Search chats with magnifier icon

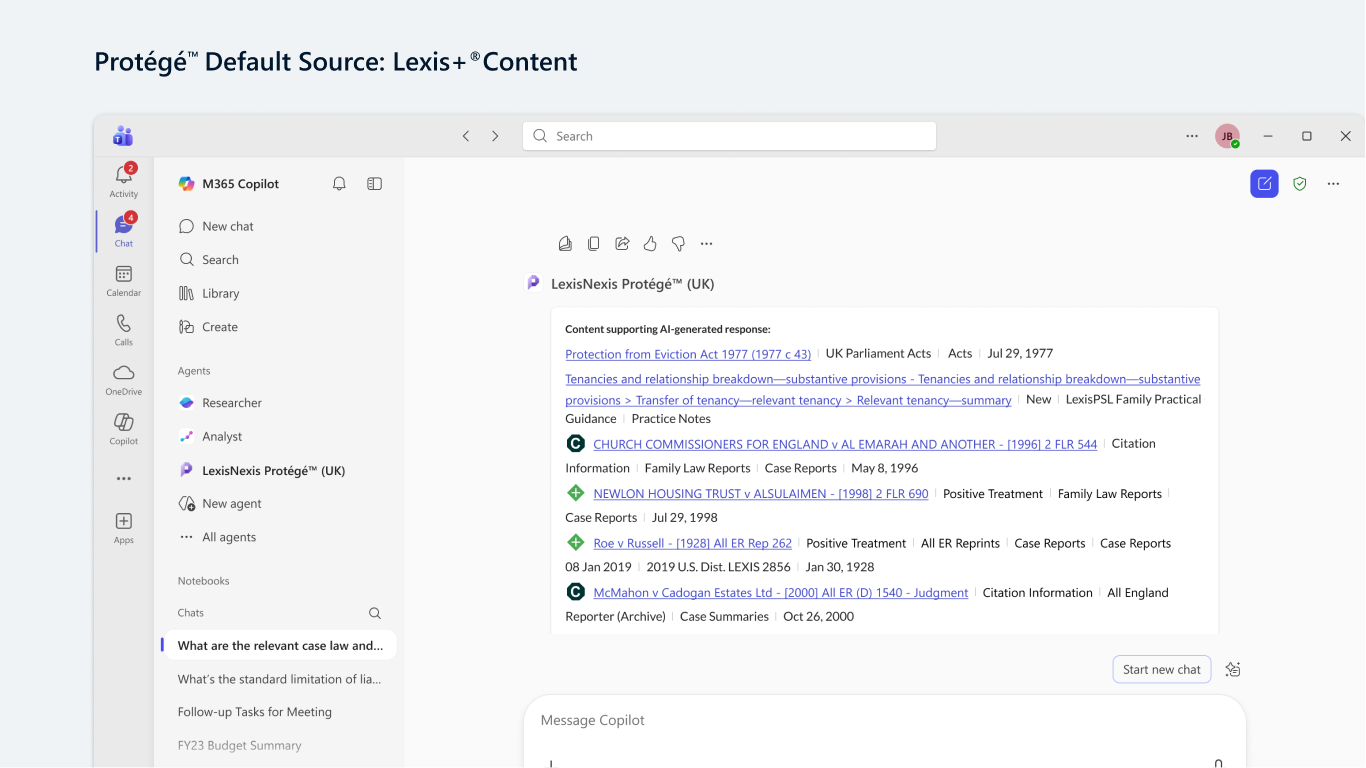tap(375, 613)
